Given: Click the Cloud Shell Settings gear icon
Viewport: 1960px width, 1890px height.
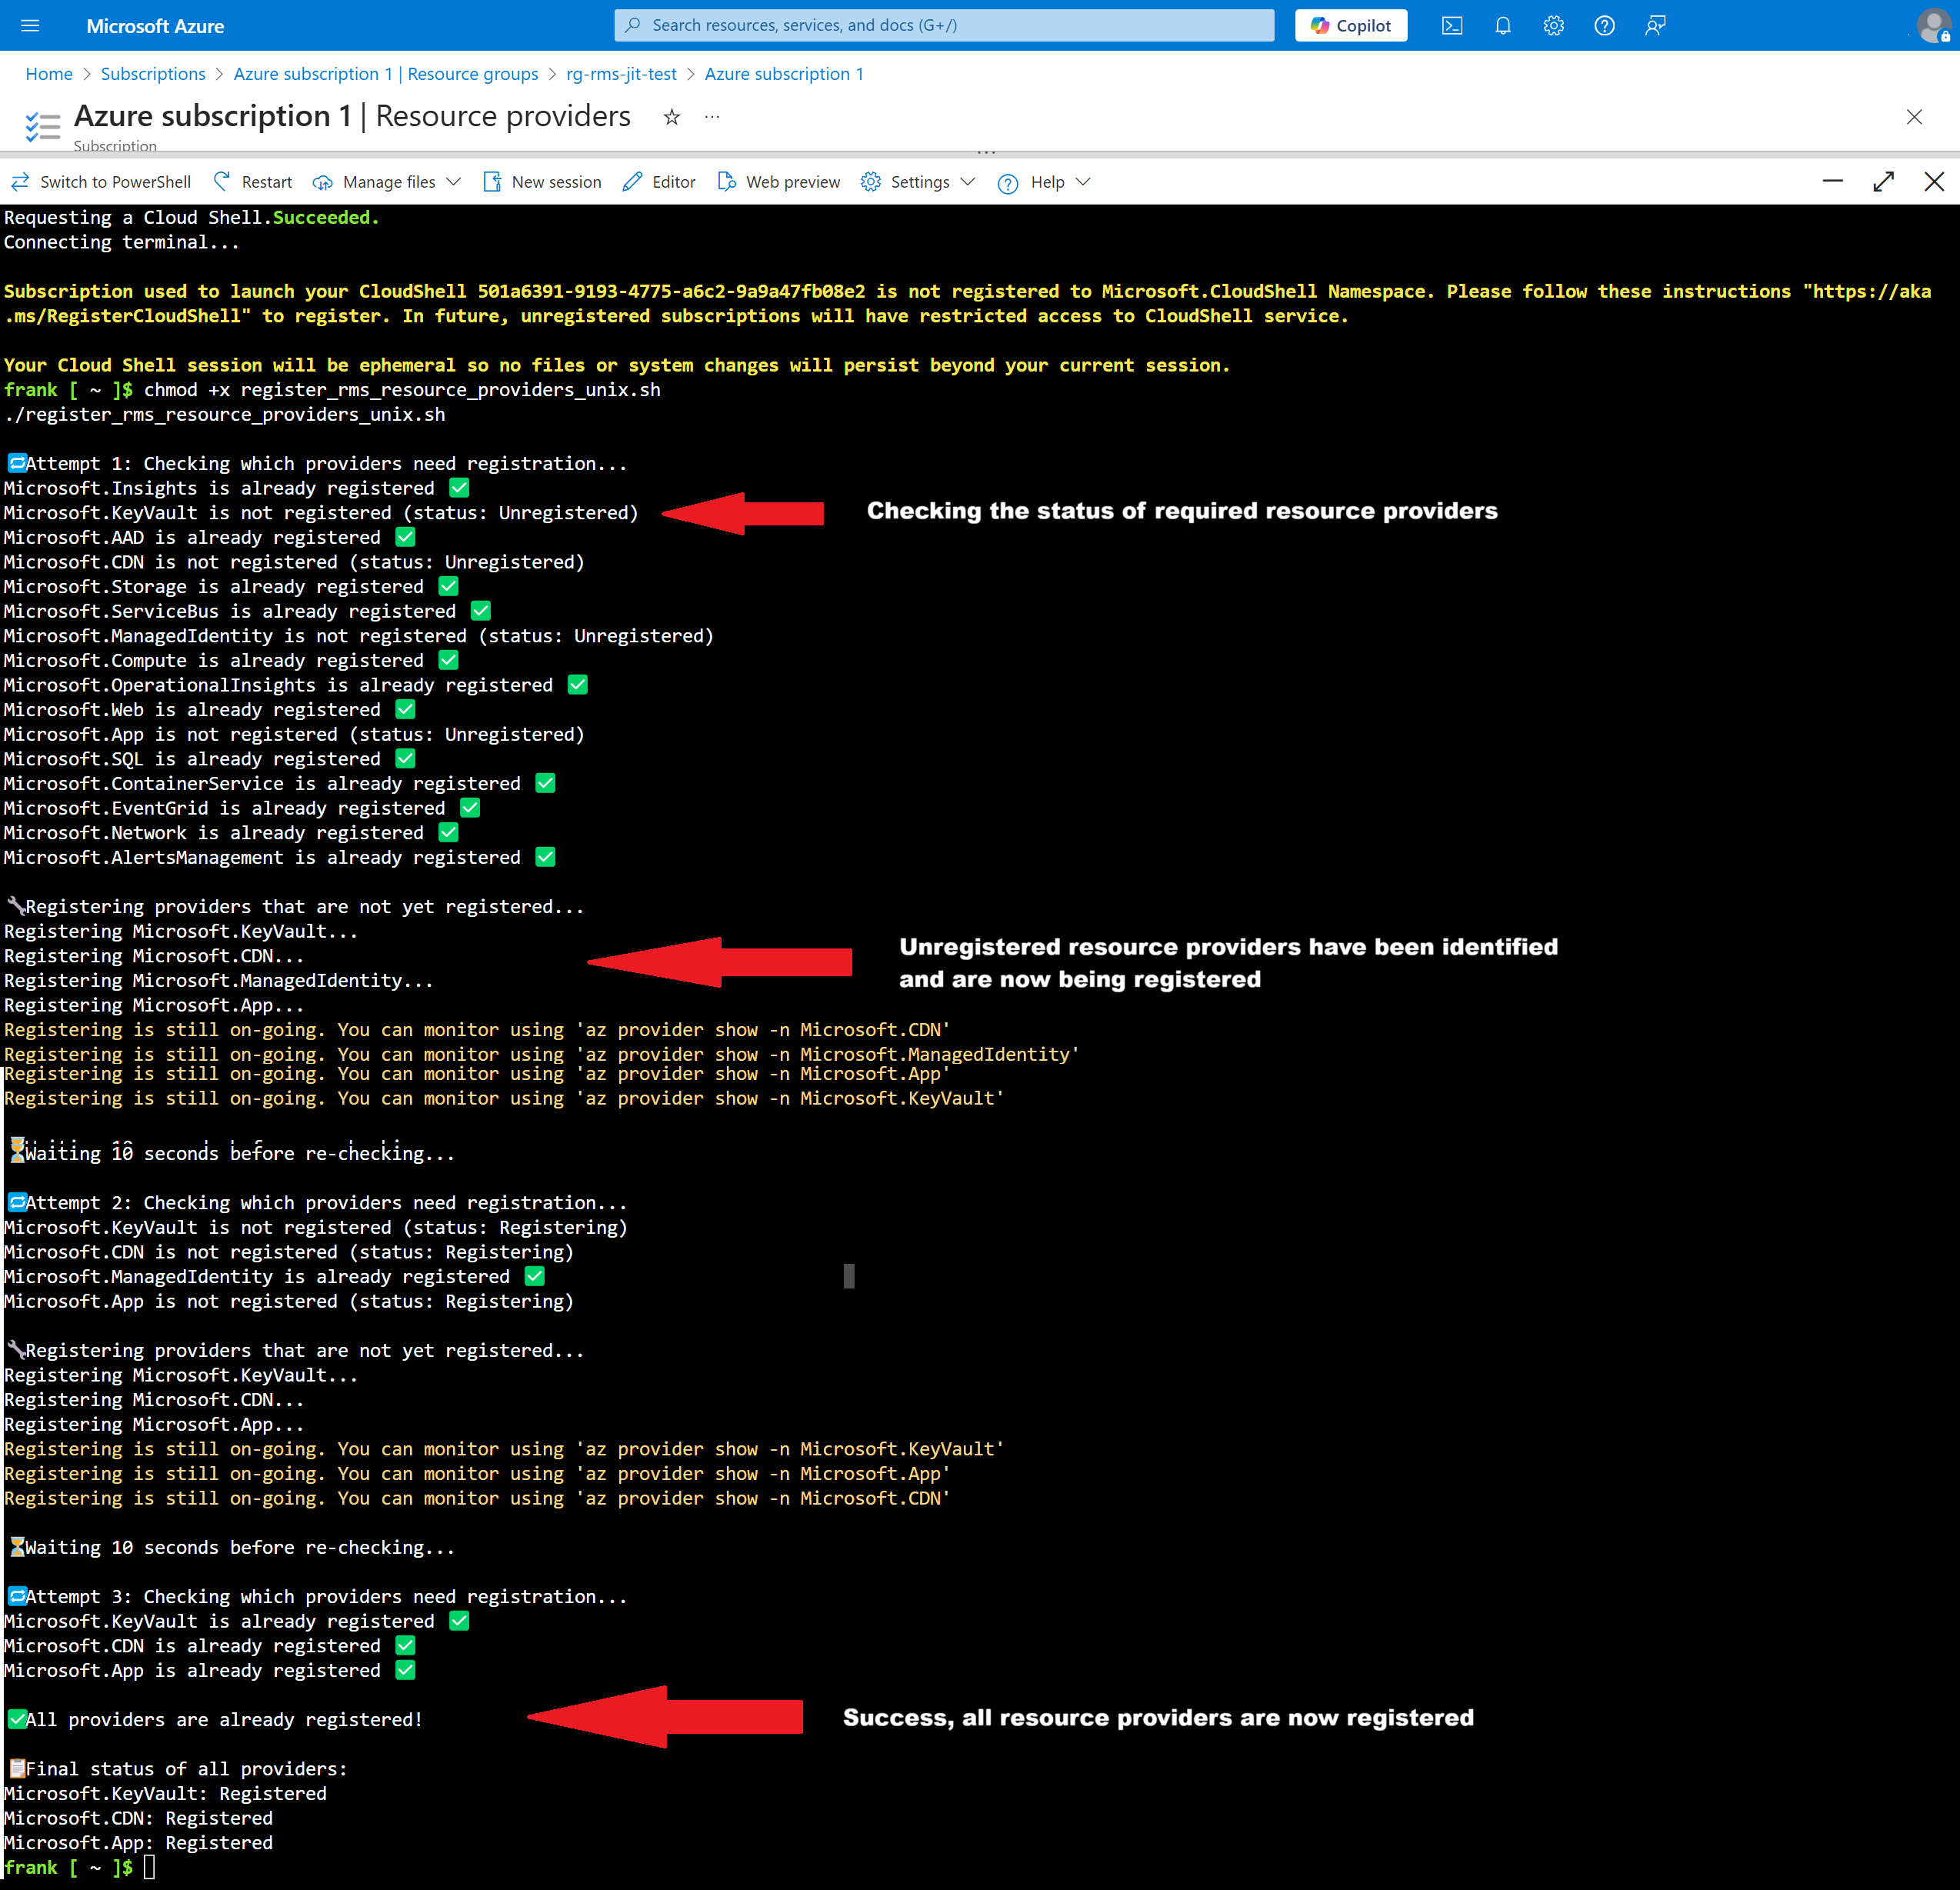Looking at the screenshot, I should (871, 182).
